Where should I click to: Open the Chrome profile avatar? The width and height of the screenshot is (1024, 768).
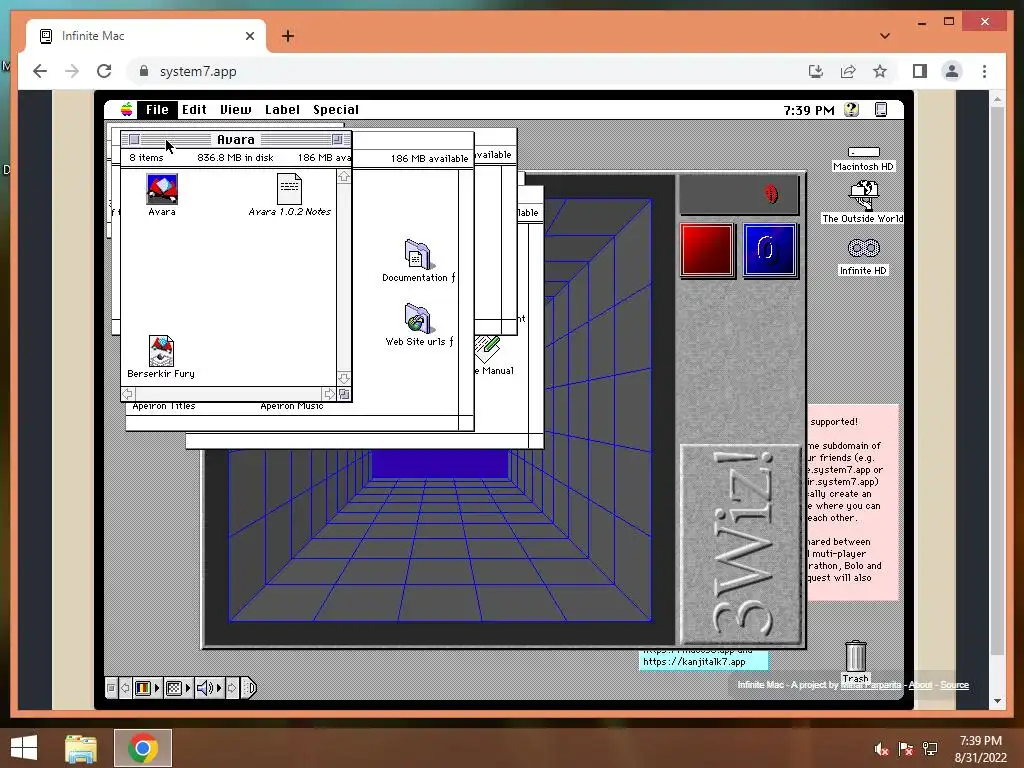click(952, 71)
